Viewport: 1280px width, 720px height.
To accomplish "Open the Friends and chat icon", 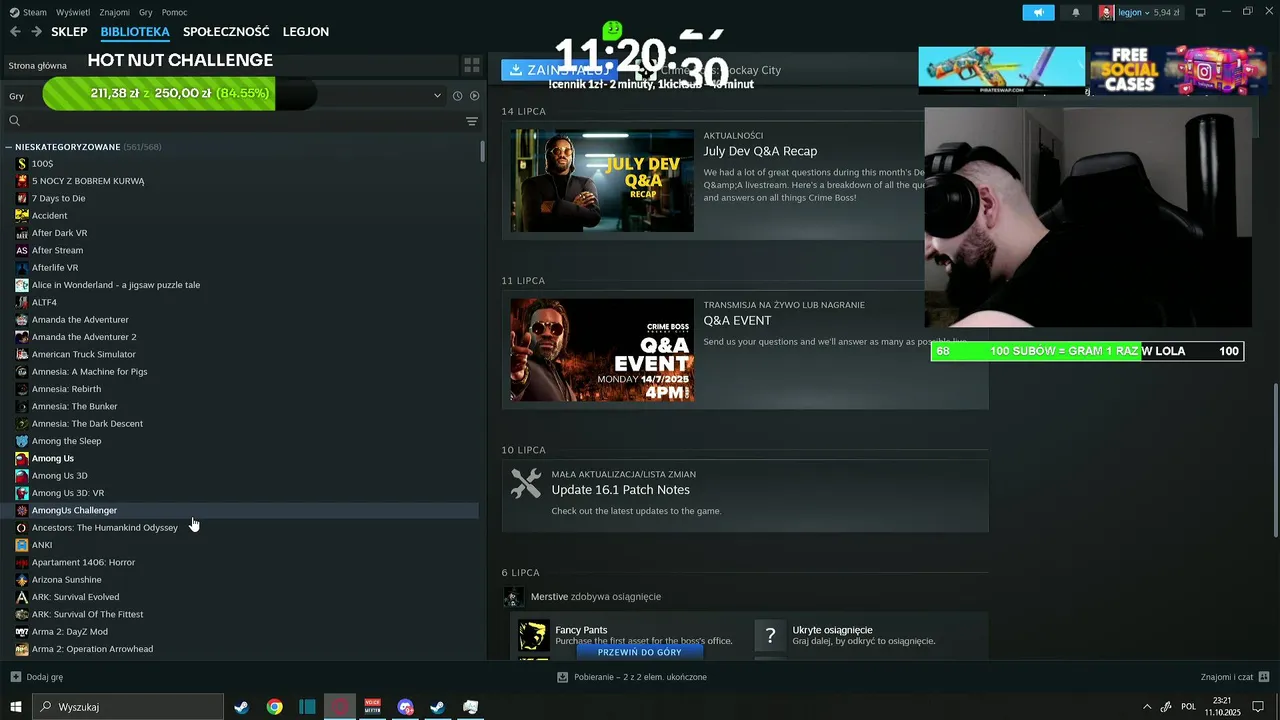I will (x=1264, y=677).
